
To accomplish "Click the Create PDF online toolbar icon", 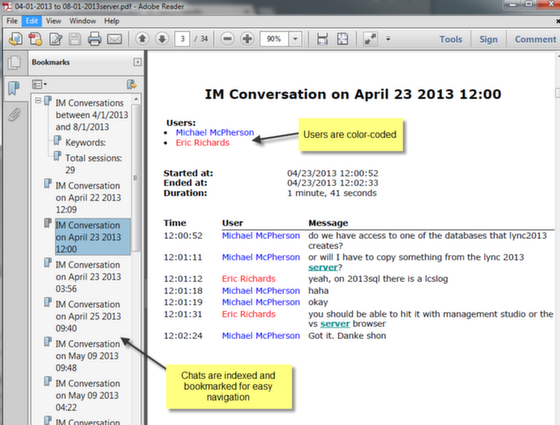I will pyautogui.click(x=15, y=39).
